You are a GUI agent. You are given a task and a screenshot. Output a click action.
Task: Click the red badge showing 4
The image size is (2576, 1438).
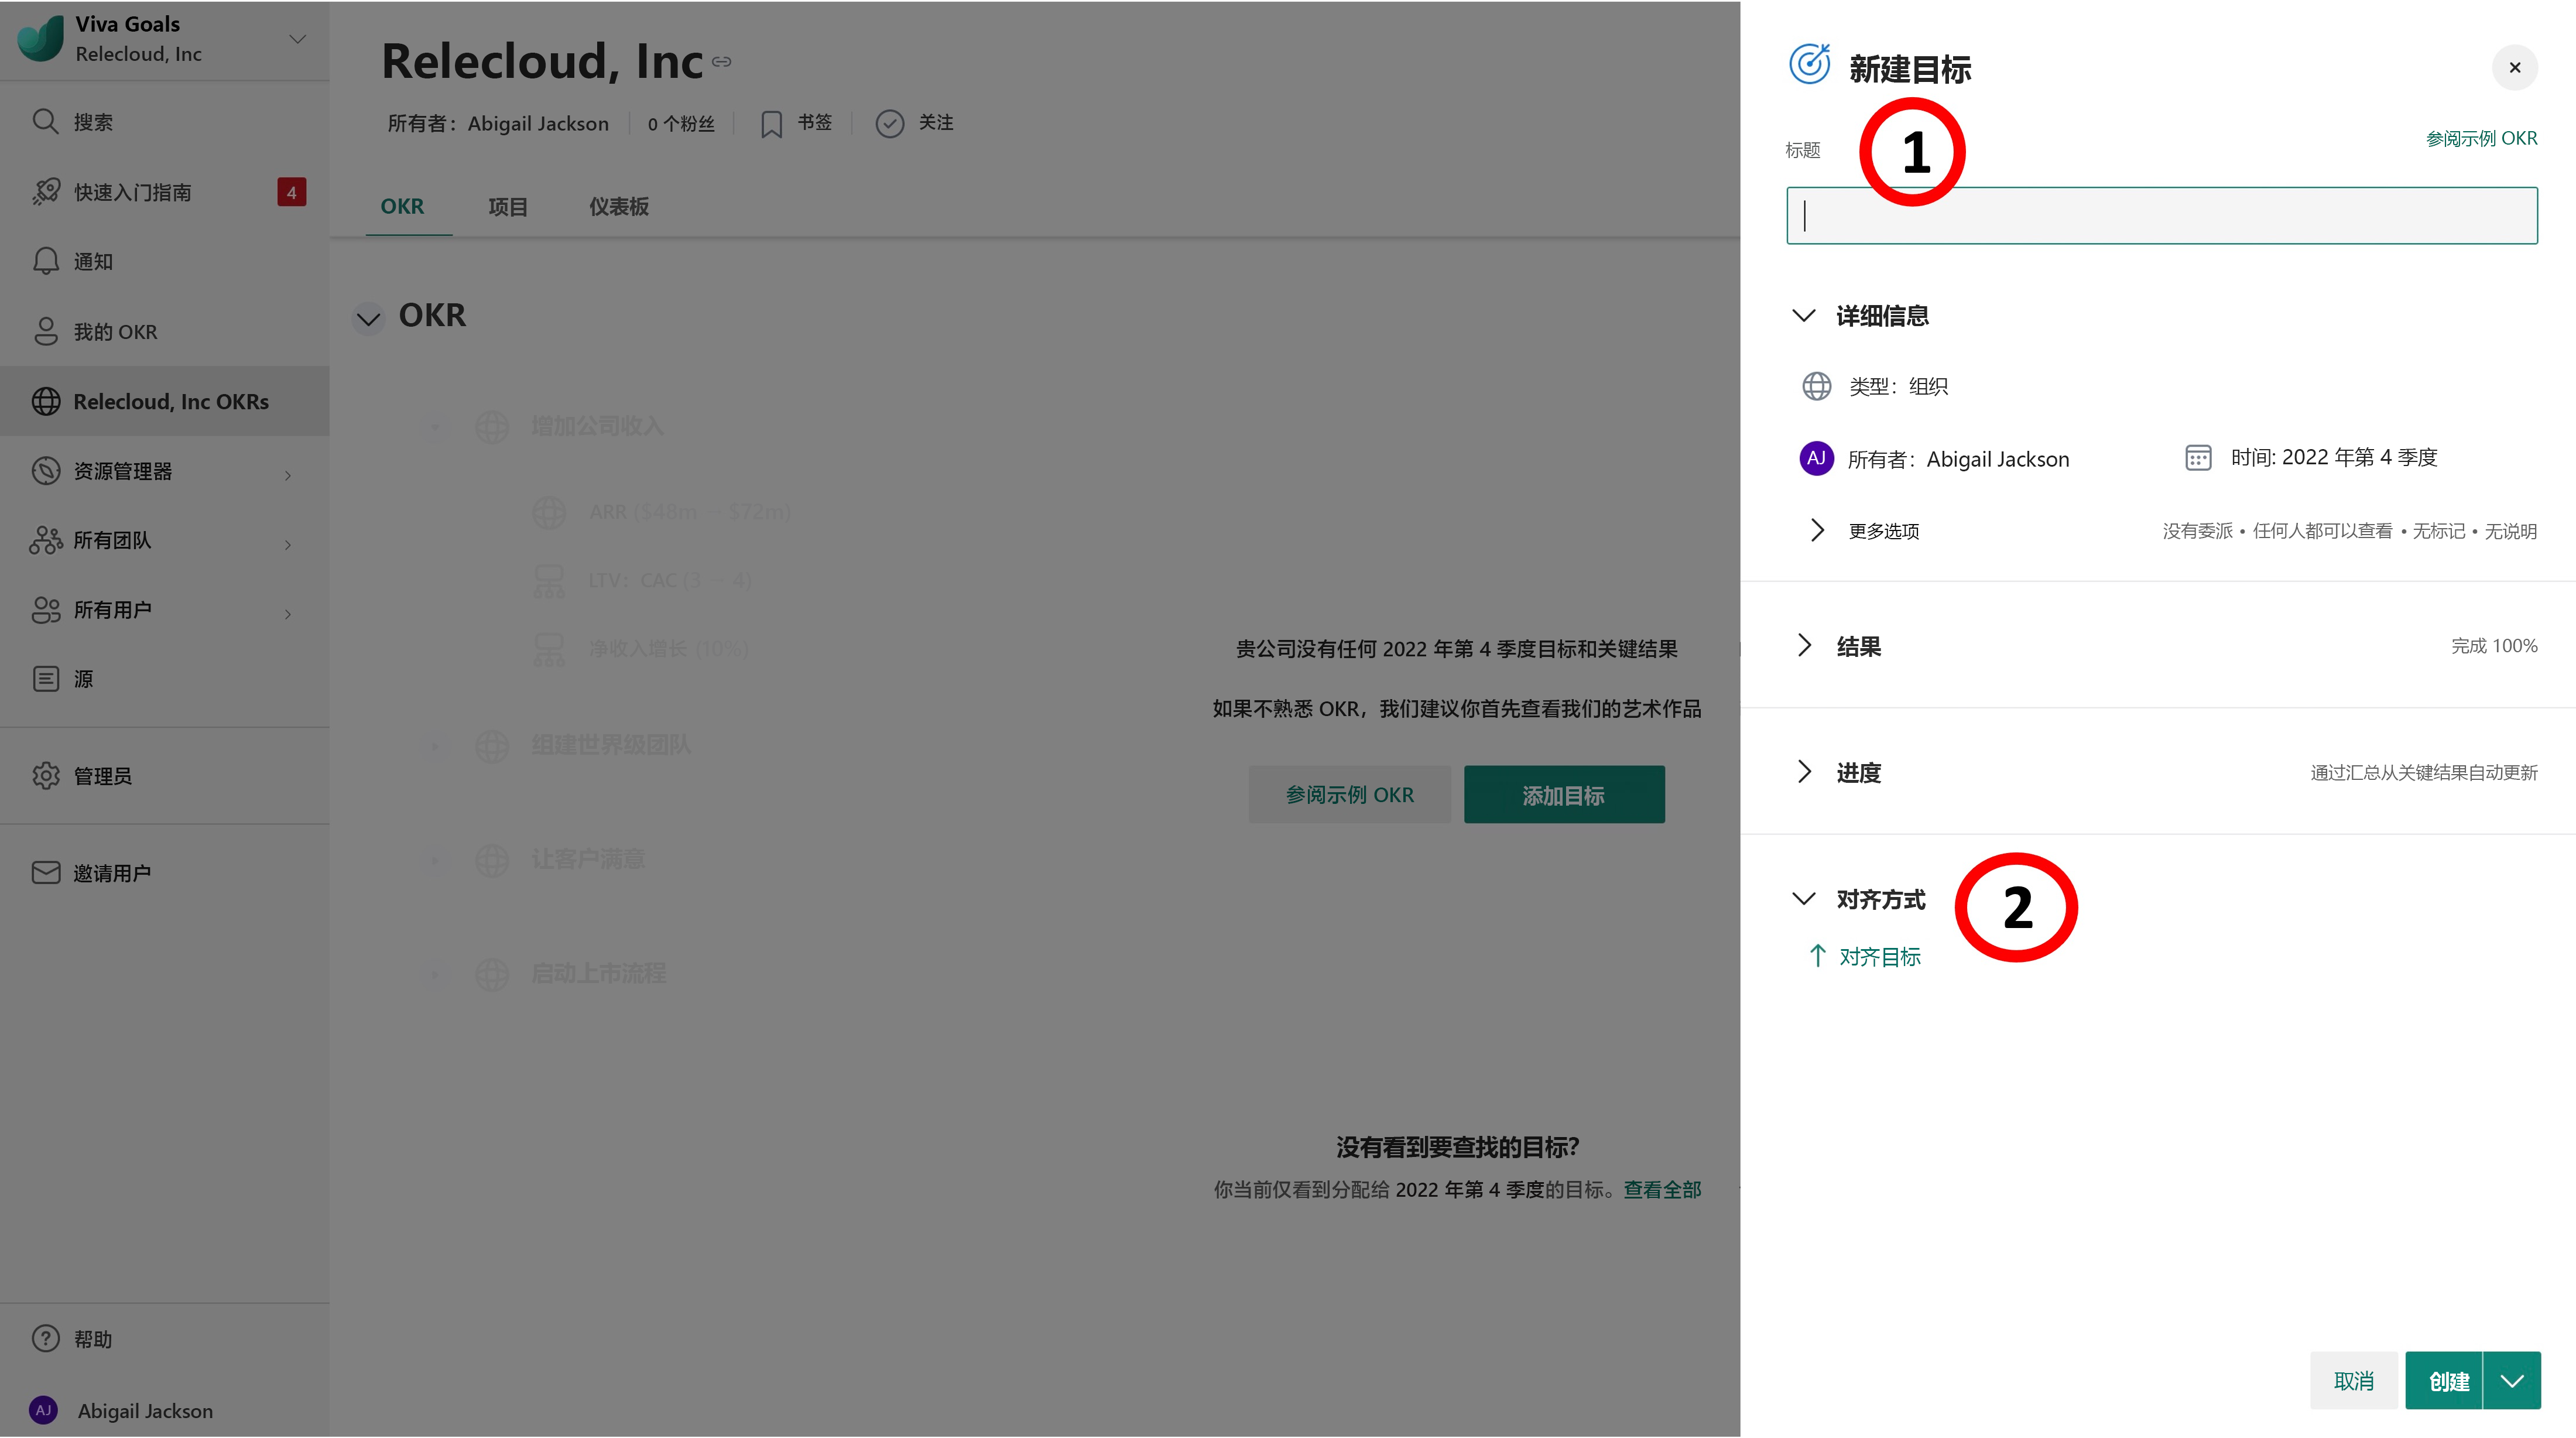(x=291, y=192)
